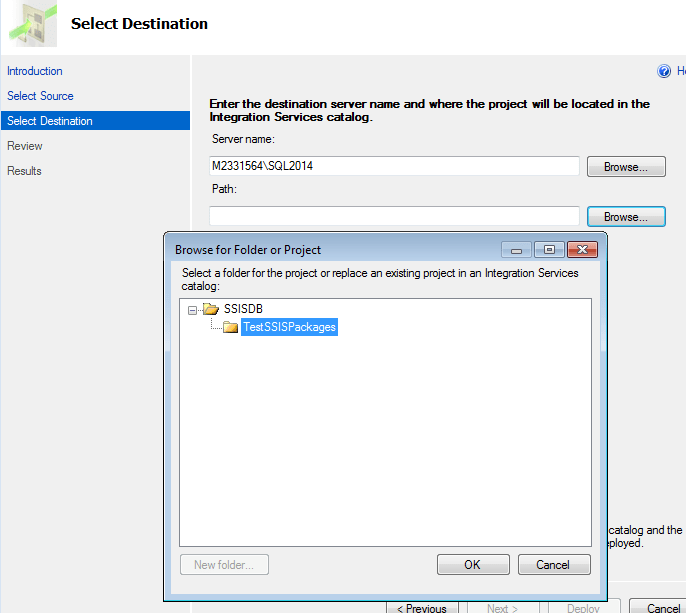Click the blue Help question mark icon
686x613 pixels.
point(664,71)
